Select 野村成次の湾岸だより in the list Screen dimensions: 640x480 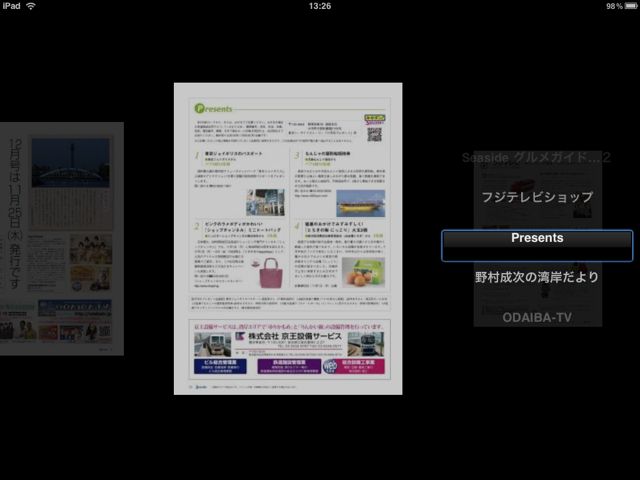(x=537, y=277)
